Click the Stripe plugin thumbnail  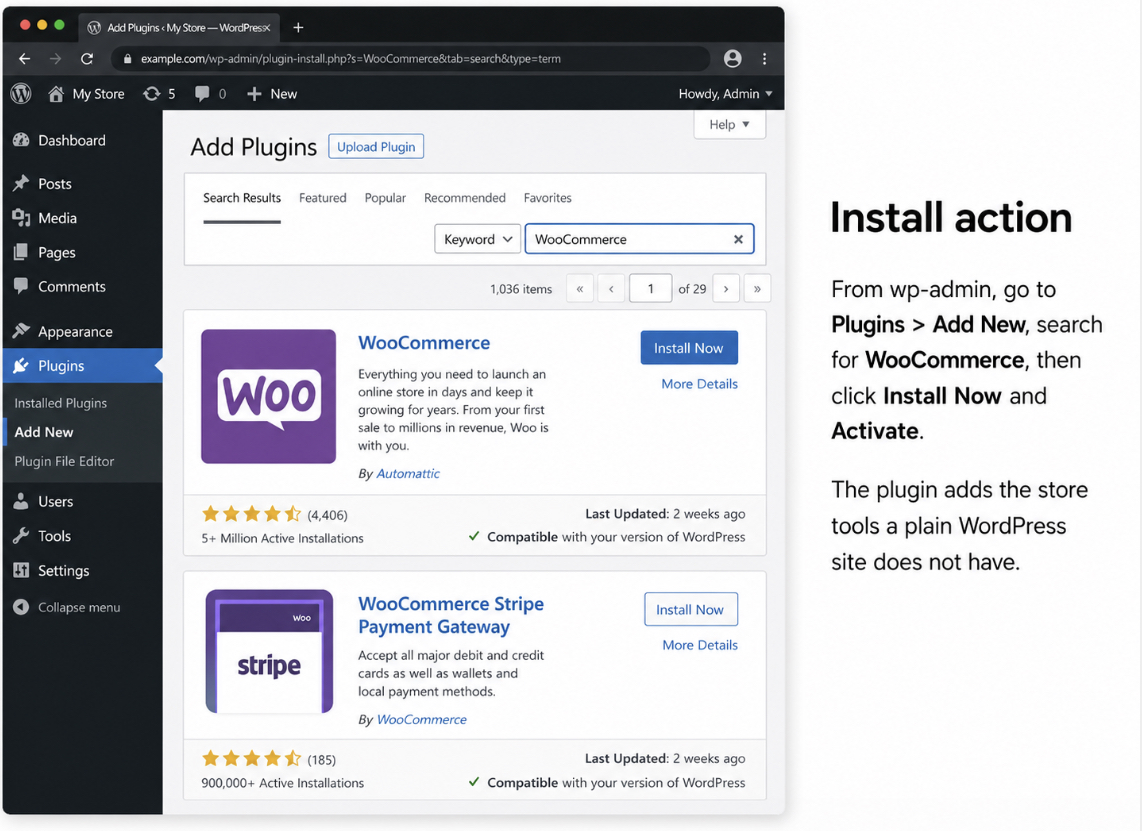[x=269, y=652]
